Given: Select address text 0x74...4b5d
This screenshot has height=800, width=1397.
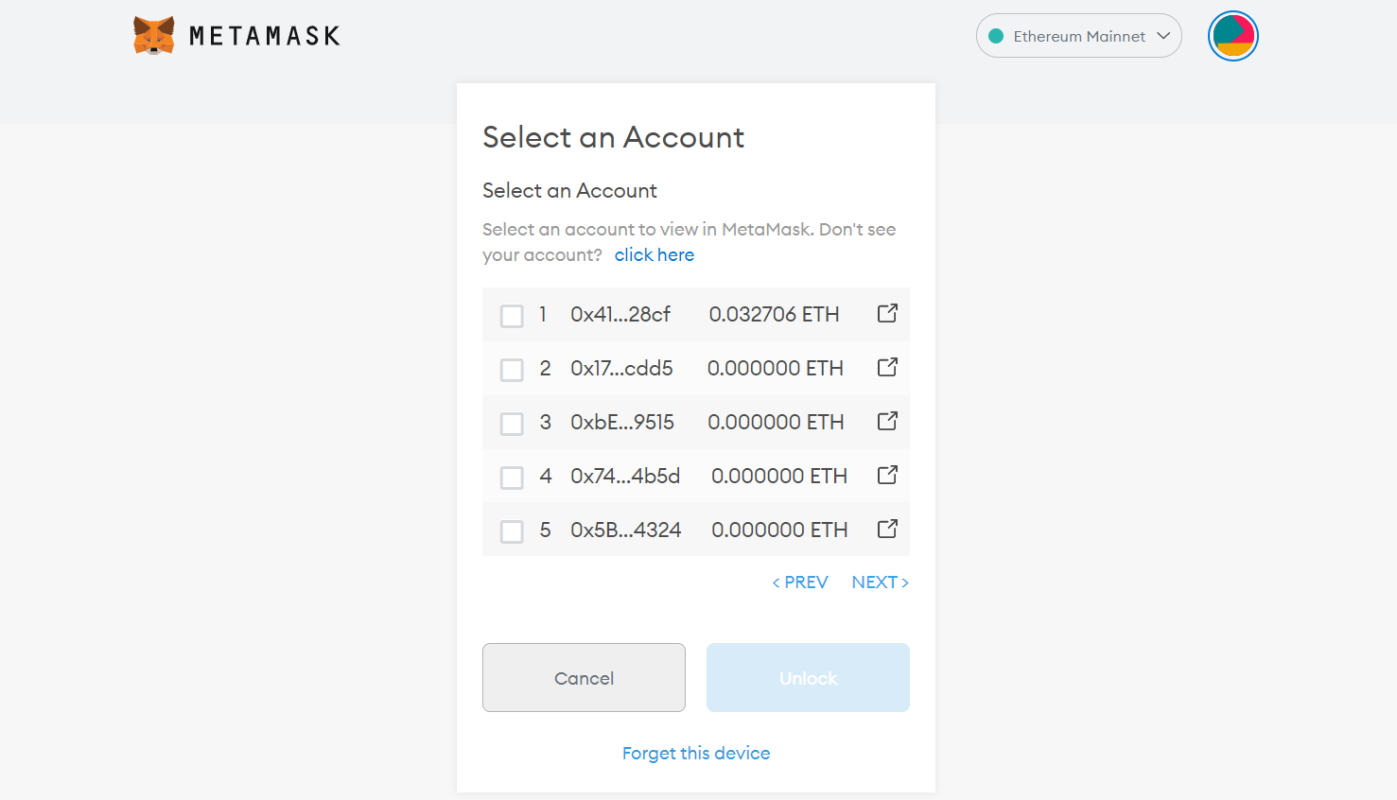Looking at the screenshot, I should coord(625,477).
